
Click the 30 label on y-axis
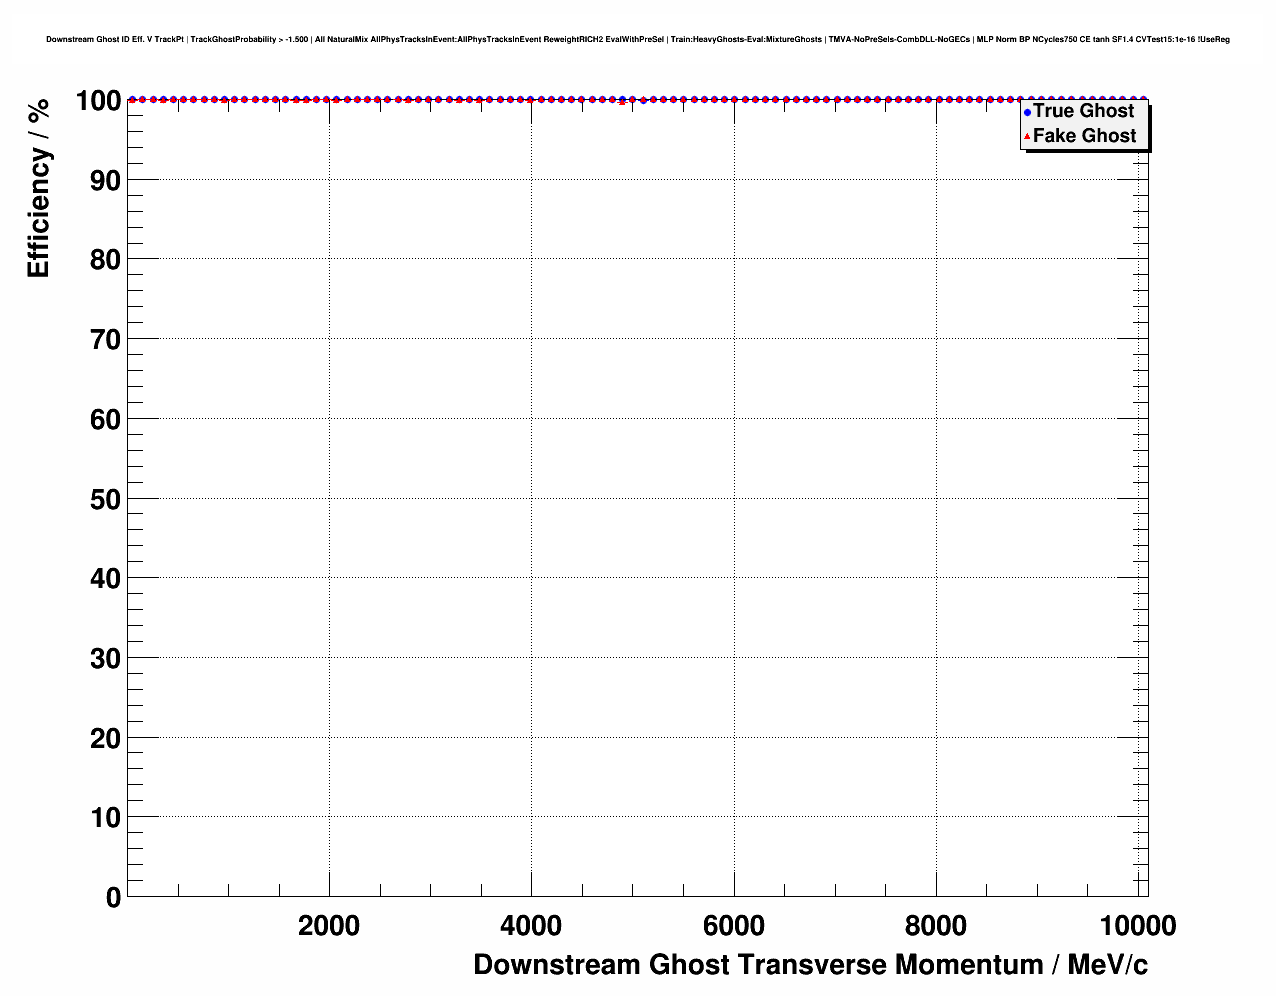pyautogui.click(x=105, y=659)
